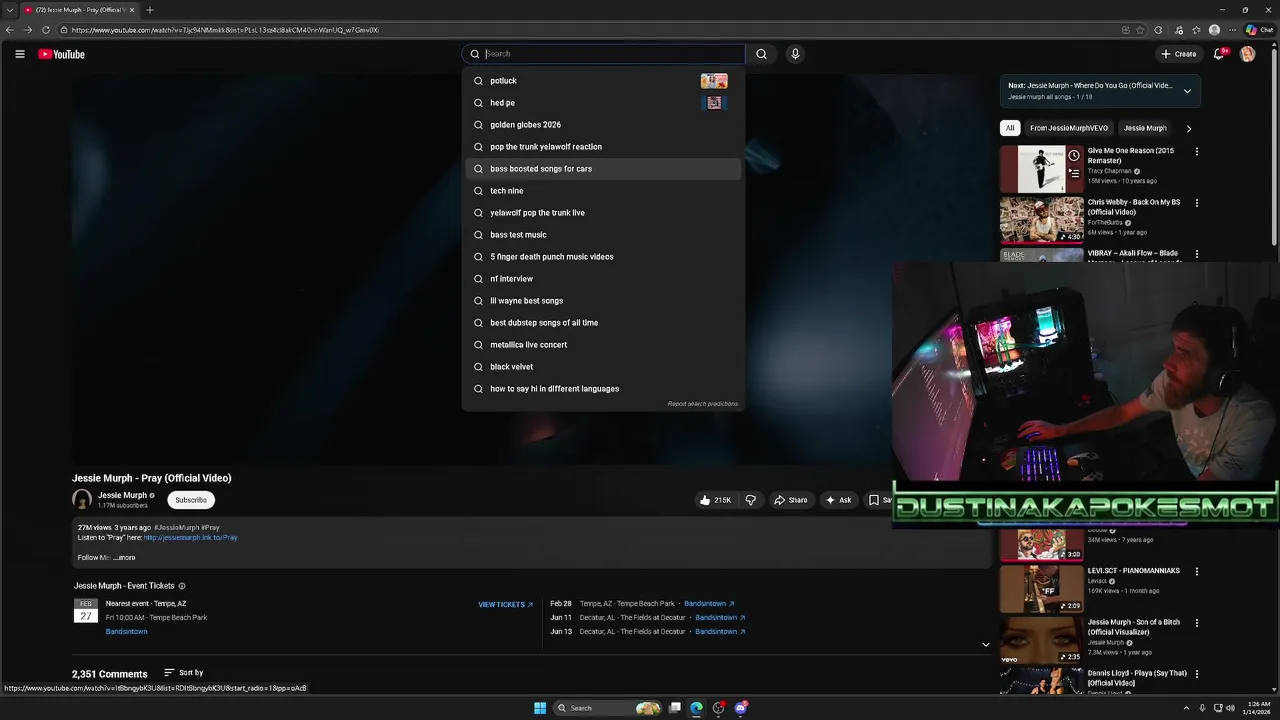Like the Jessie Murph Pray video

pos(714,500)
